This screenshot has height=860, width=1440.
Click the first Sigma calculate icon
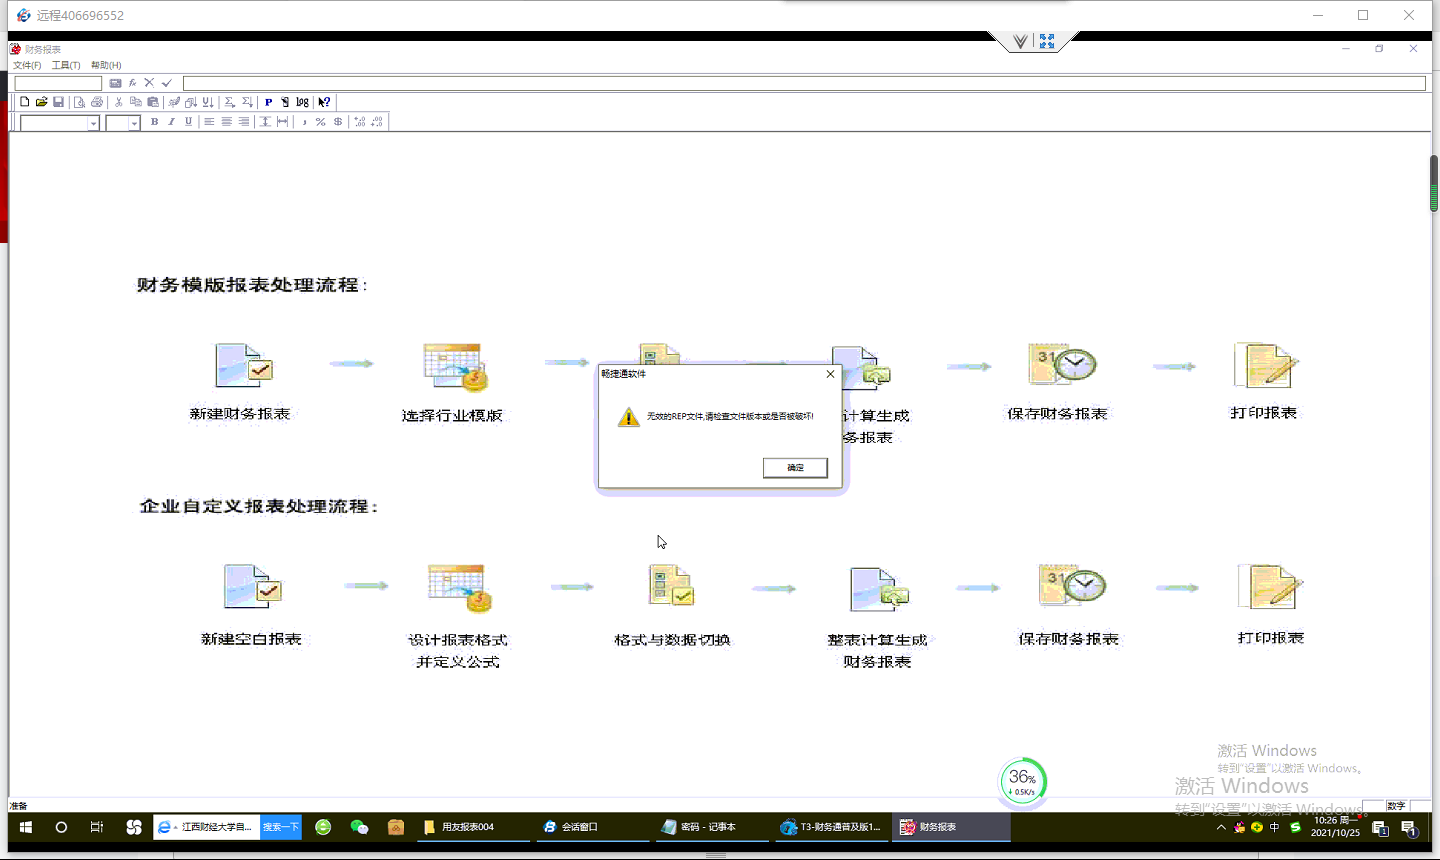click(230, 102)
